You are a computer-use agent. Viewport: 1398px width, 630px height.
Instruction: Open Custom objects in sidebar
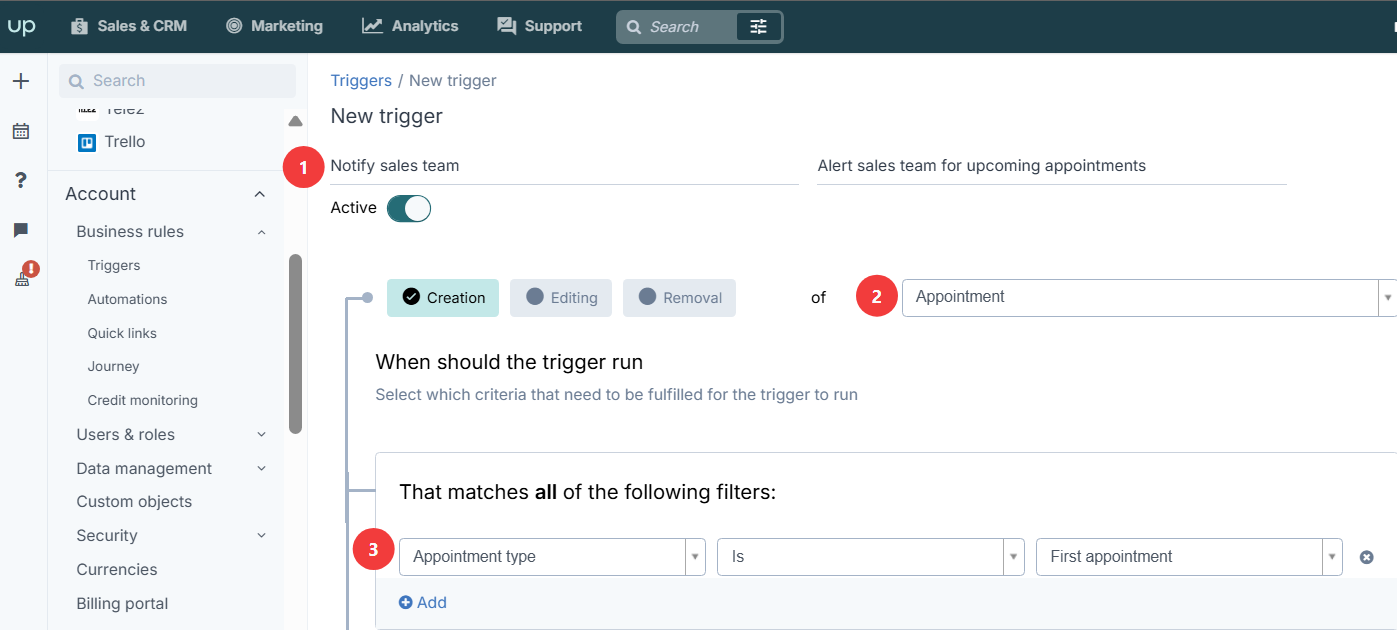[x=134, y=502]
